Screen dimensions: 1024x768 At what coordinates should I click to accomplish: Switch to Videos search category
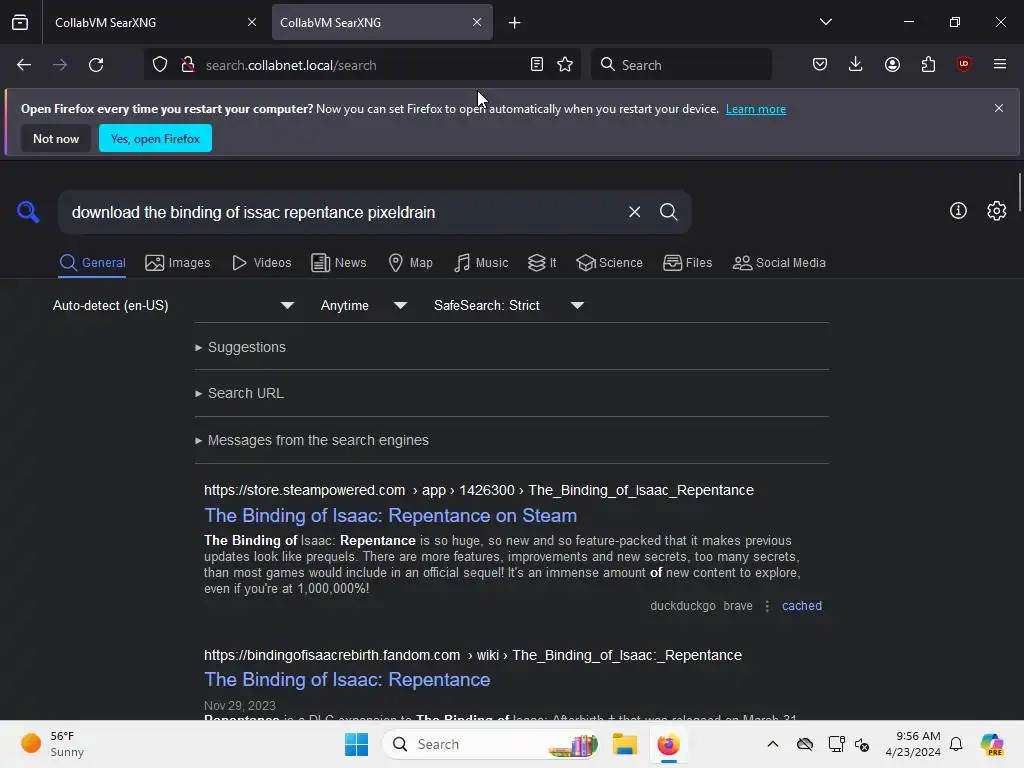(262, 263)
